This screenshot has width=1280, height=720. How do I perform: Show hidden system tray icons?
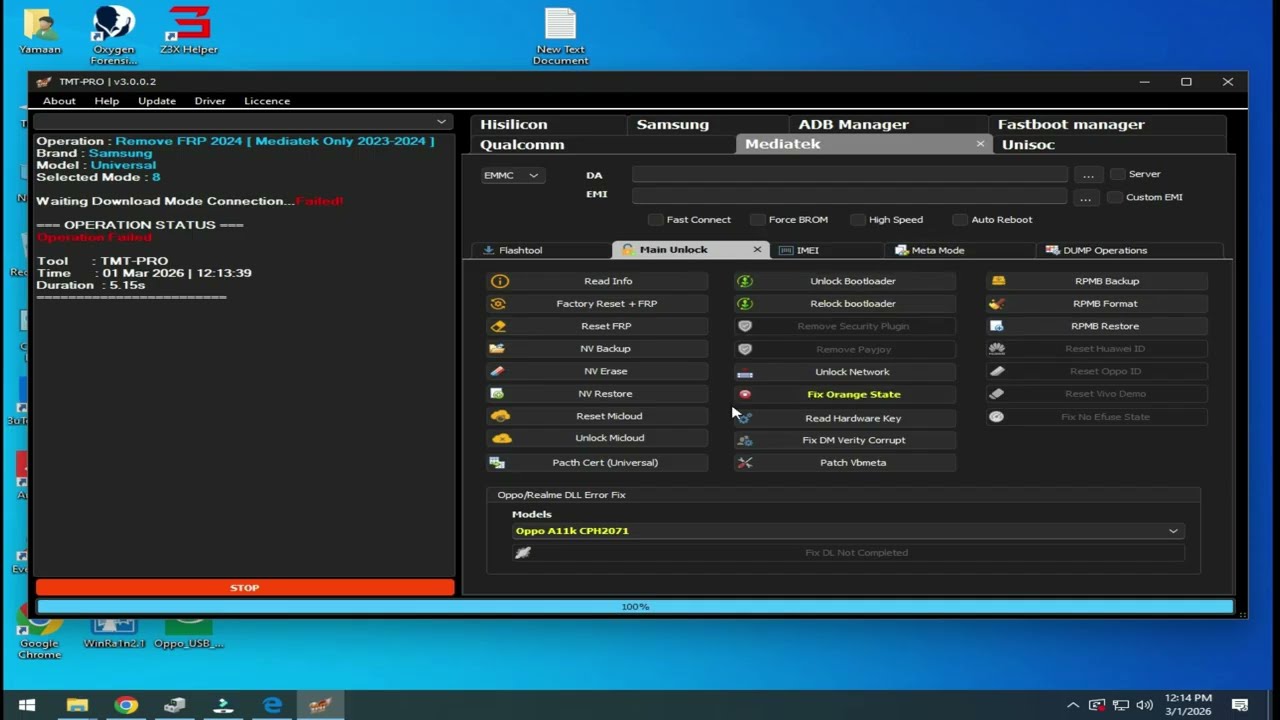coord(1073,705)
